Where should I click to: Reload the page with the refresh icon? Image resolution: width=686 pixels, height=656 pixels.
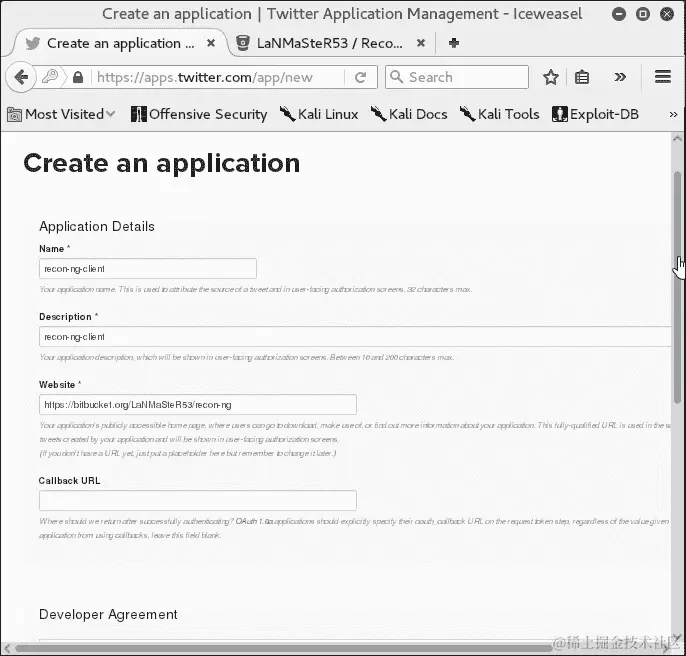pyautogui.click(x=360, y=77)
